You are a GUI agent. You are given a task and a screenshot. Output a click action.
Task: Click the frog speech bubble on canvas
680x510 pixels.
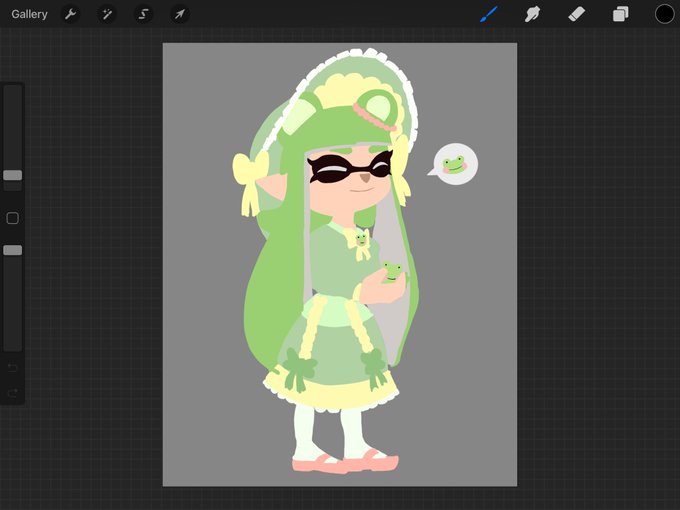pos(454,164)
